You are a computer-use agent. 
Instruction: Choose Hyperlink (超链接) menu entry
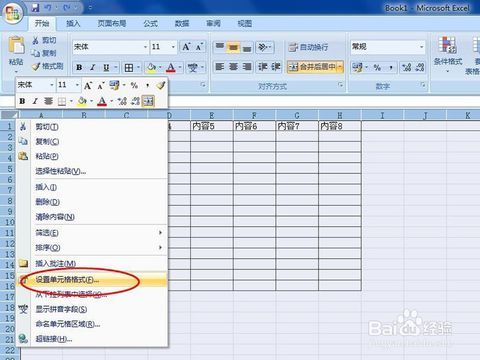(x=92, y=339)
